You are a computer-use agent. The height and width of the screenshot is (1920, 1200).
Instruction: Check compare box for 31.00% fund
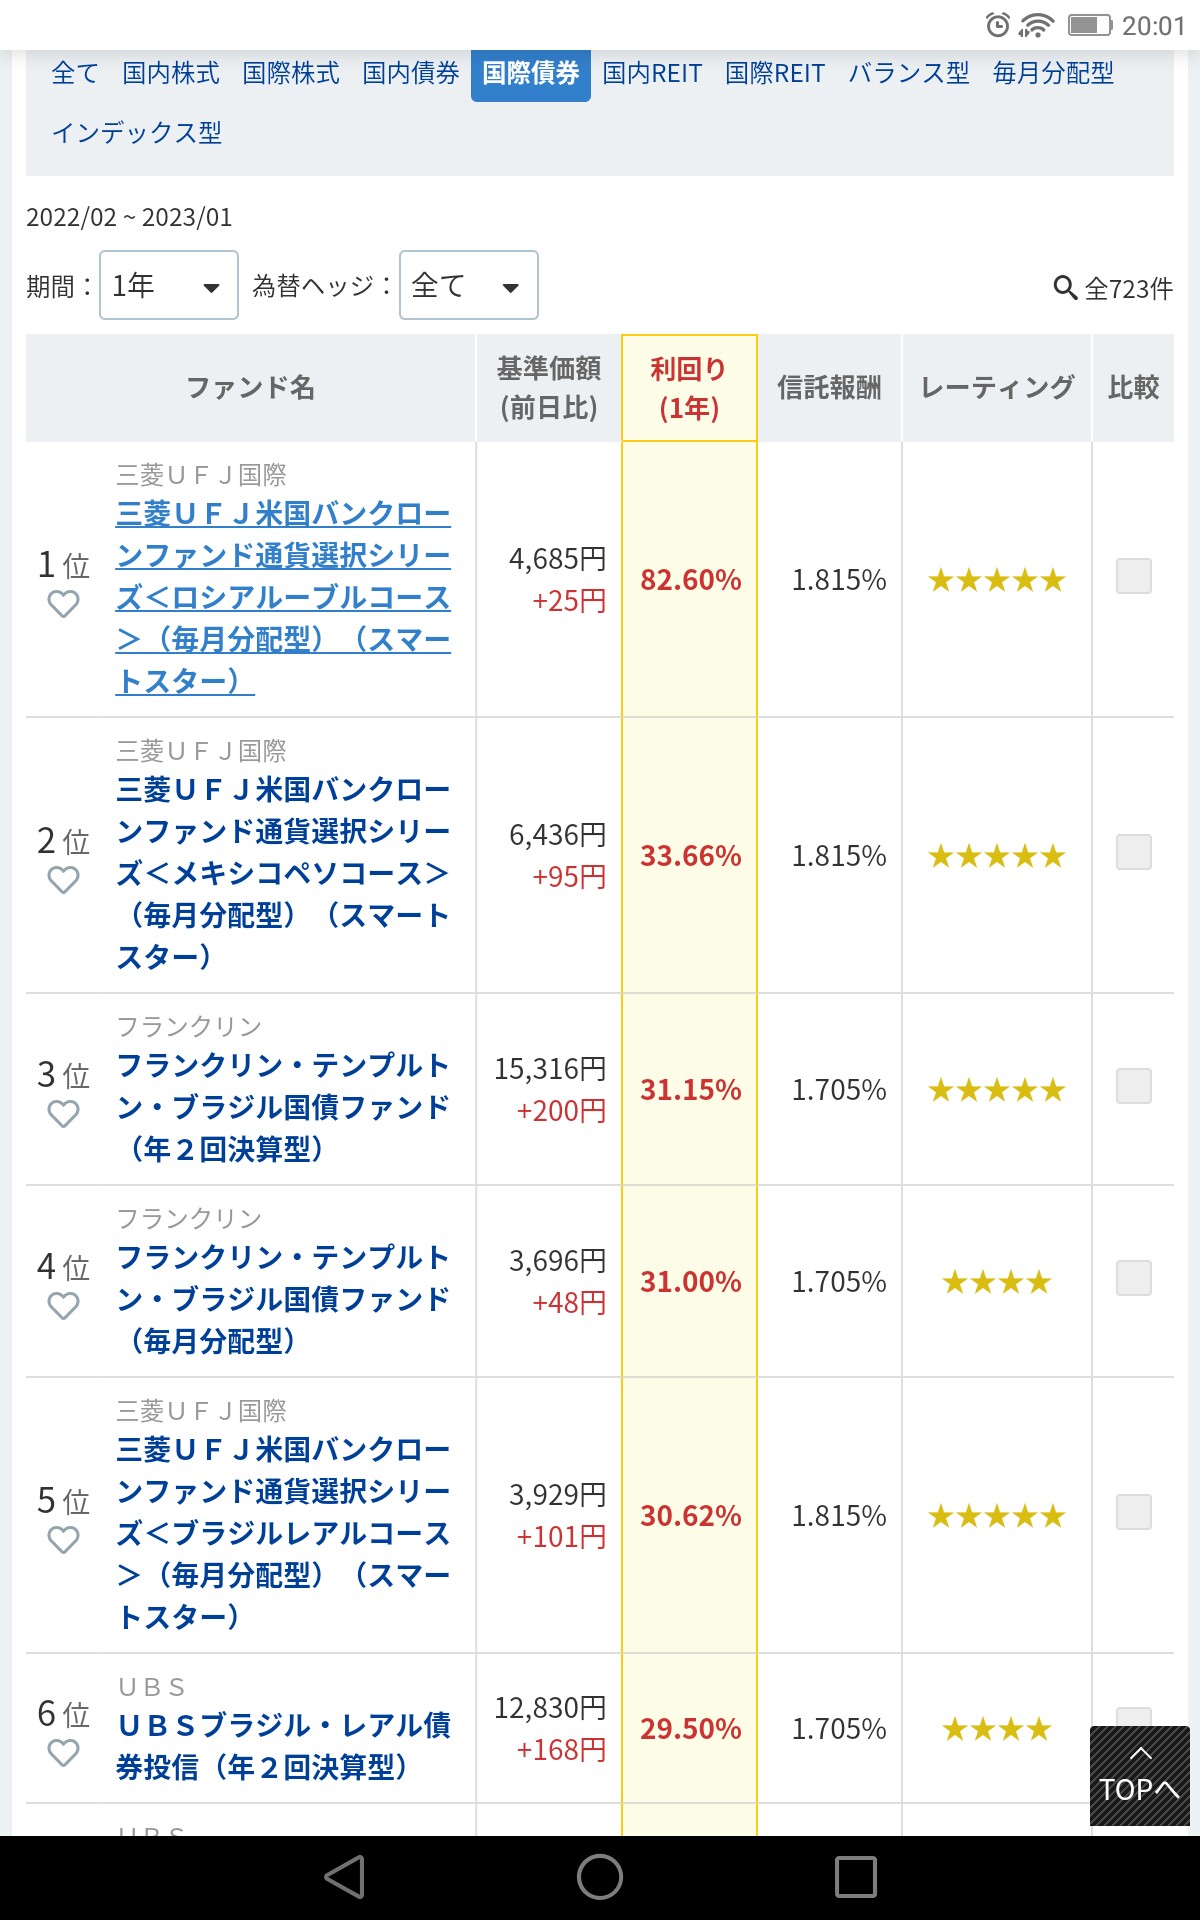point(1134,1278)
